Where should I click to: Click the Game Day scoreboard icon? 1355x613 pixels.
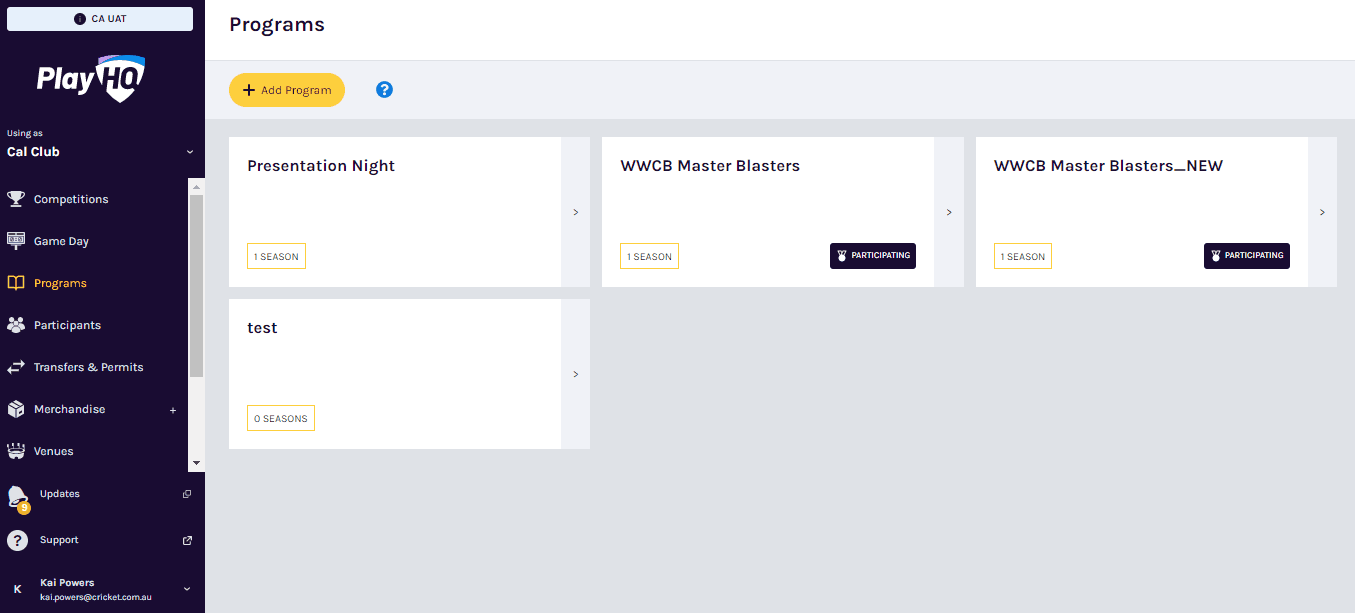16,241
